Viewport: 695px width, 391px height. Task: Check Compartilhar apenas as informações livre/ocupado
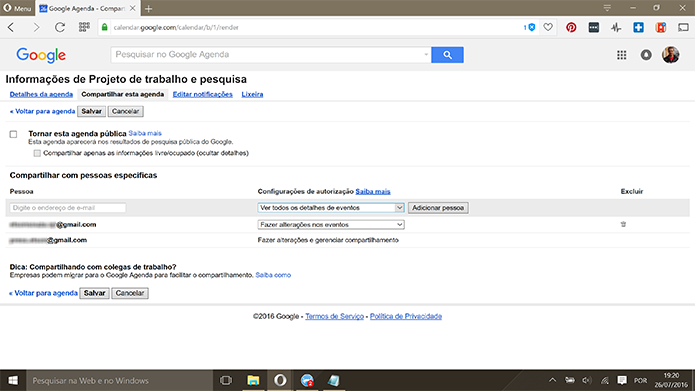point(37,153)
